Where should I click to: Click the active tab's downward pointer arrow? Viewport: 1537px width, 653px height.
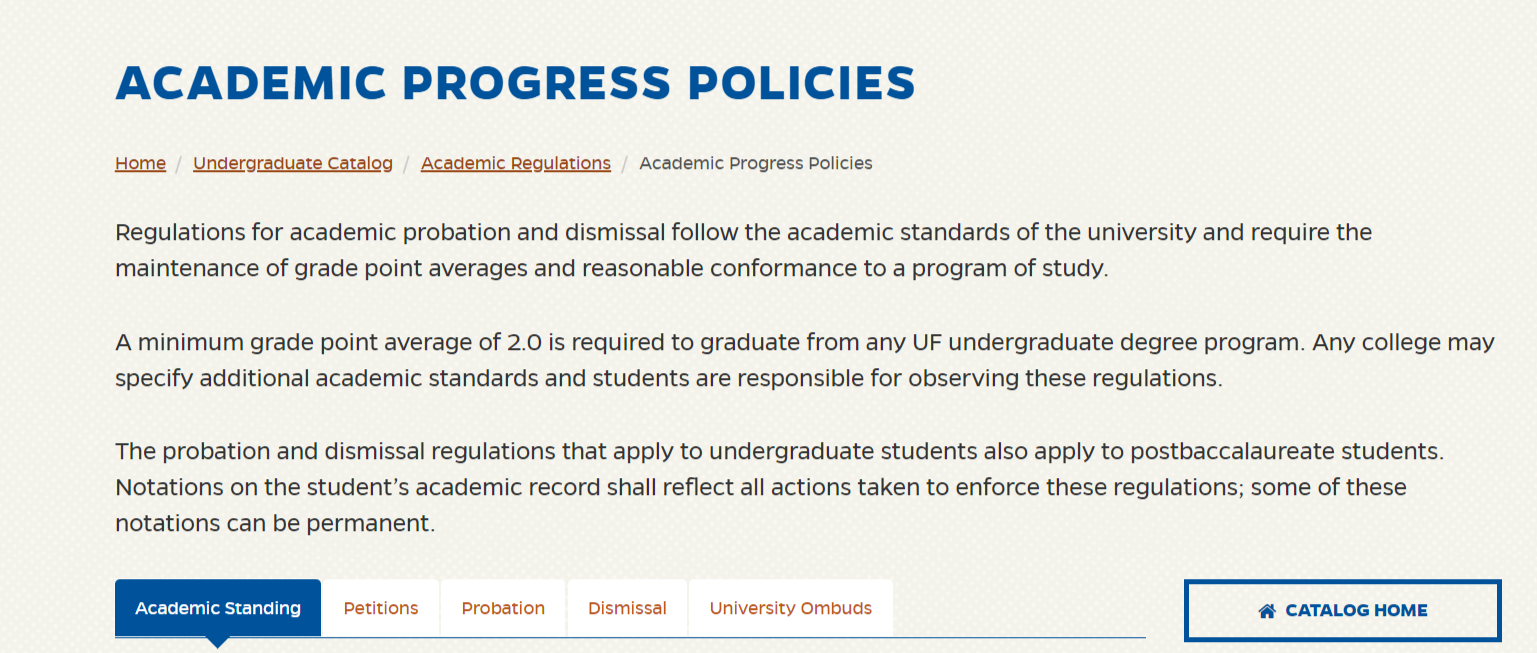pos(217,642)
